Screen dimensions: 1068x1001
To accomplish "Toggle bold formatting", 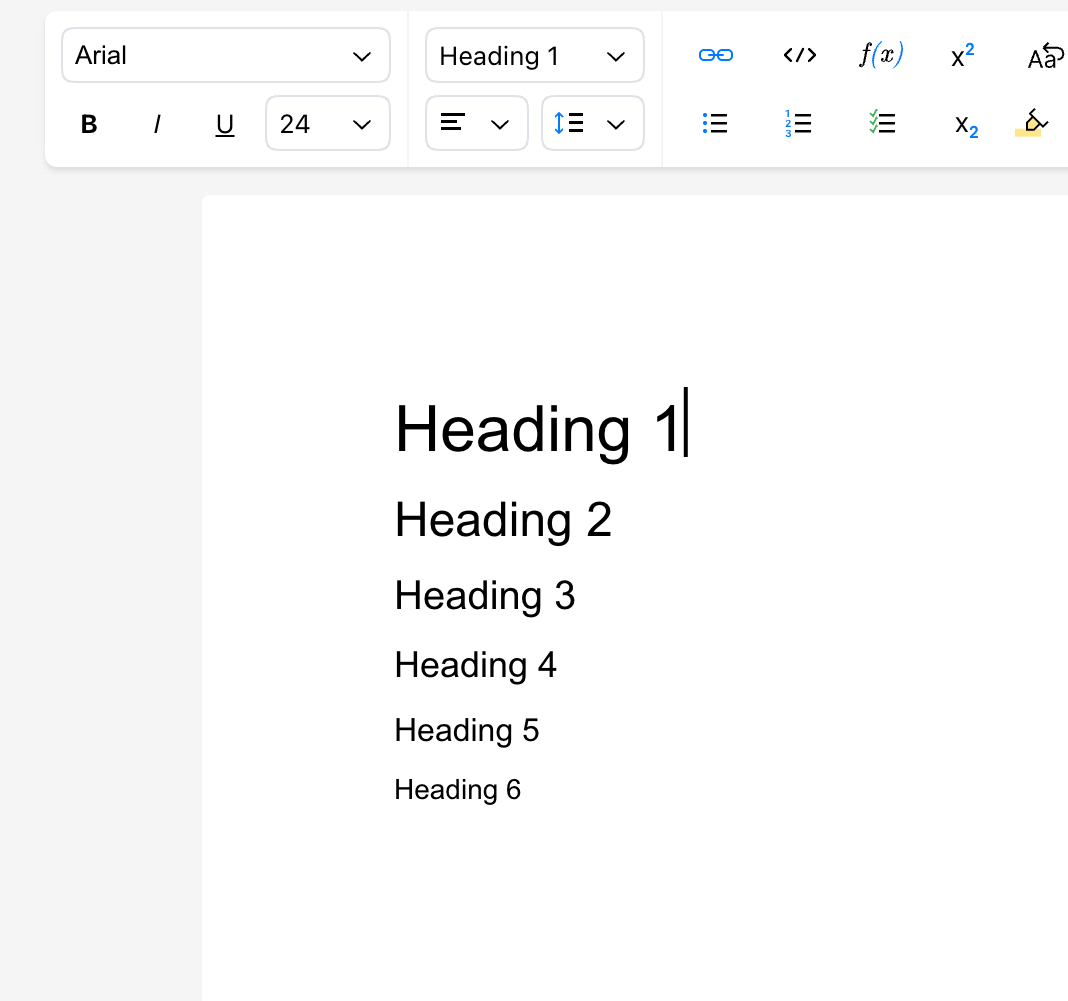I will point(89,124).
